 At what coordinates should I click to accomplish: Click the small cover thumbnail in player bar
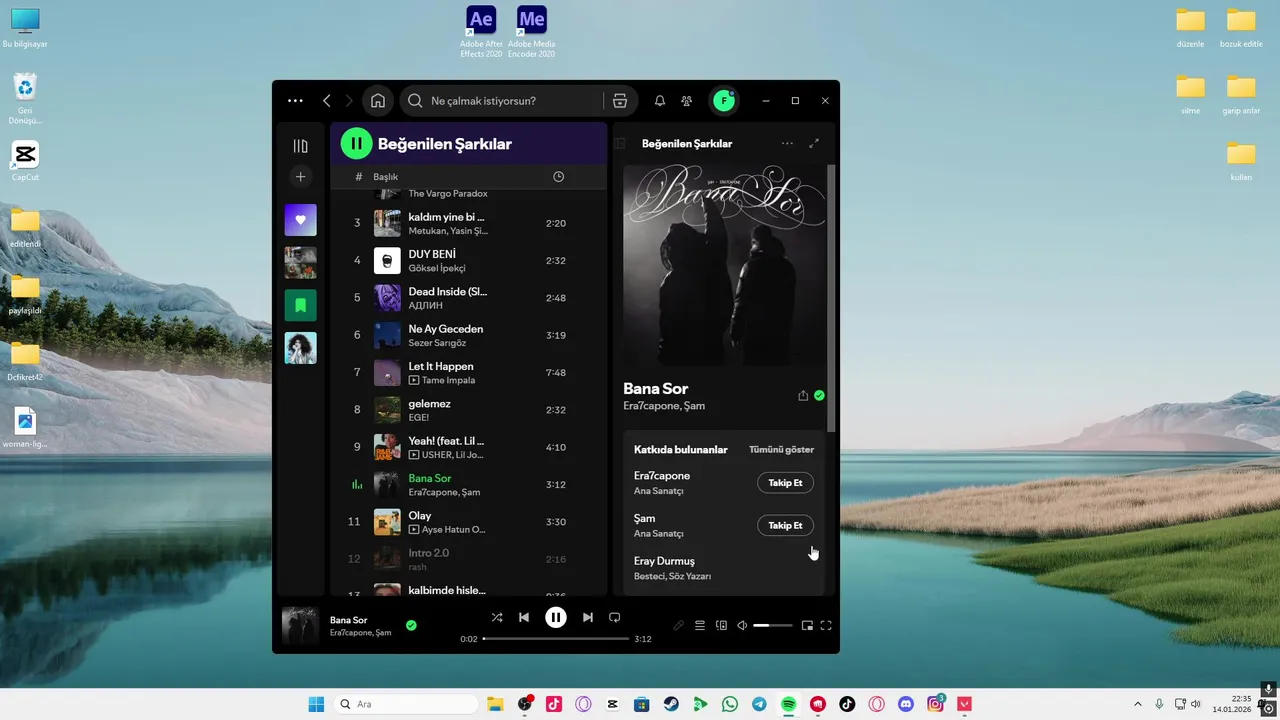[x=300, y=626]
